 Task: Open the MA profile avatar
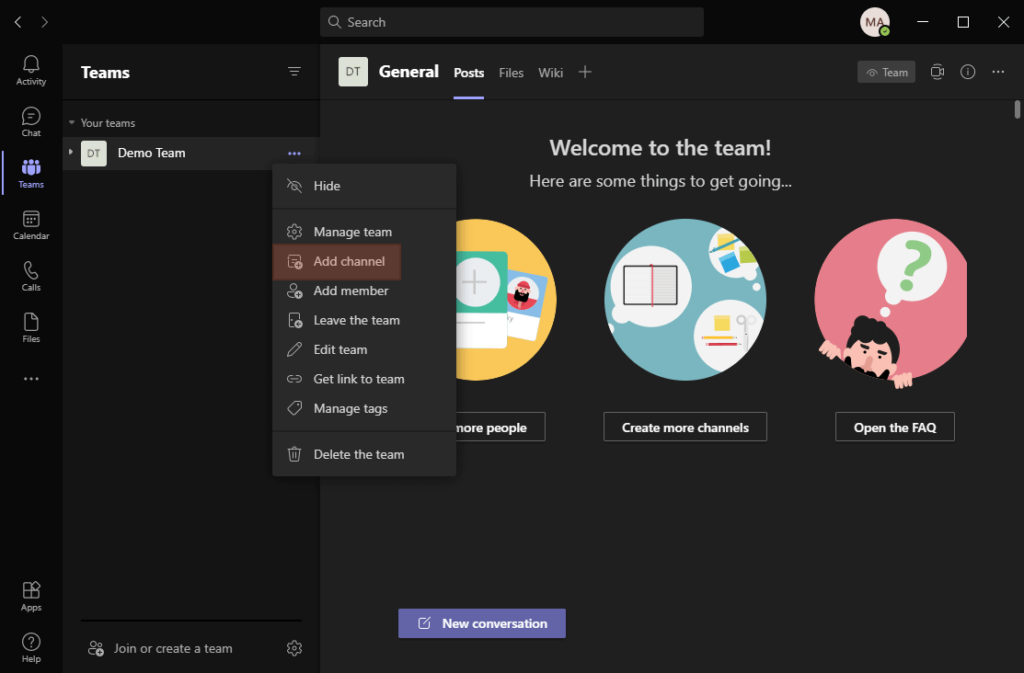pyautogui.click(x=874, y=22)
